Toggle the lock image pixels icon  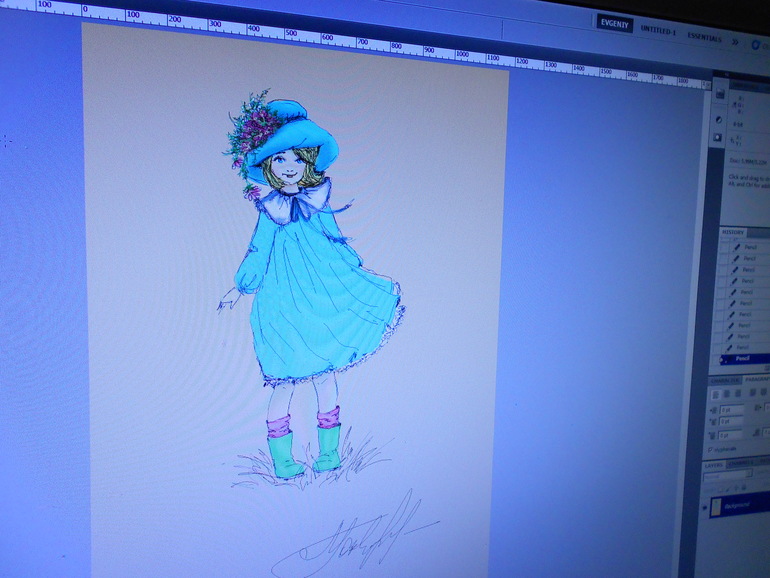pos(727,490)
